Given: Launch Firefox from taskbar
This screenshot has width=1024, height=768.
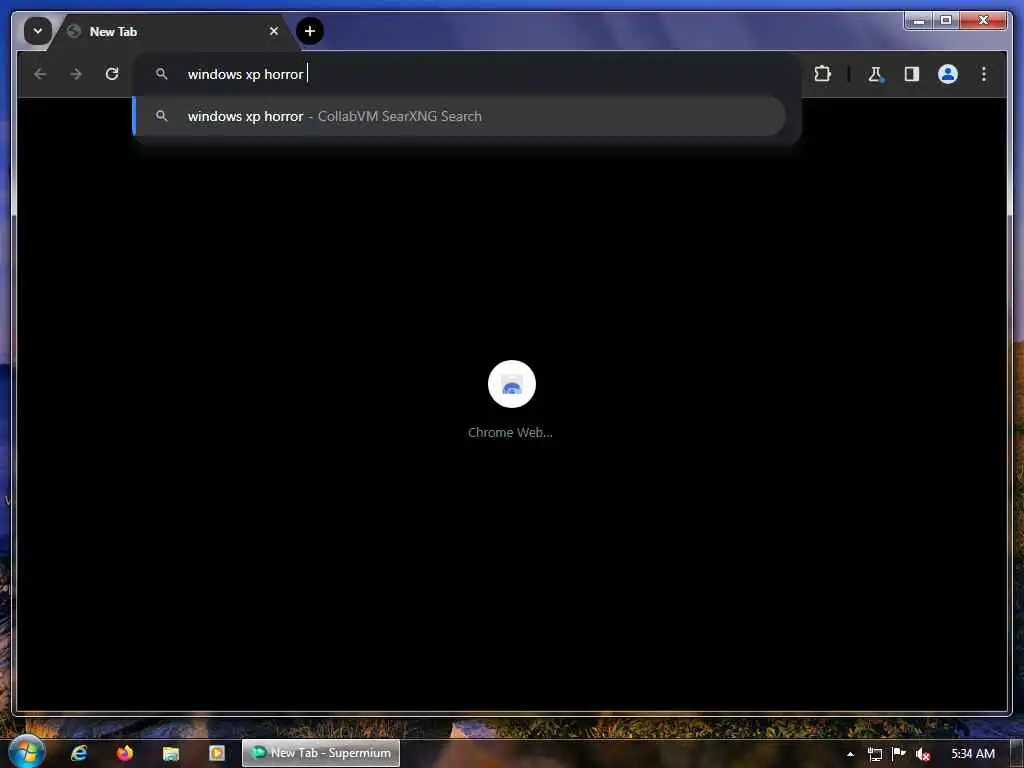Looking at the screenshot, I should [x=125, y=753].
